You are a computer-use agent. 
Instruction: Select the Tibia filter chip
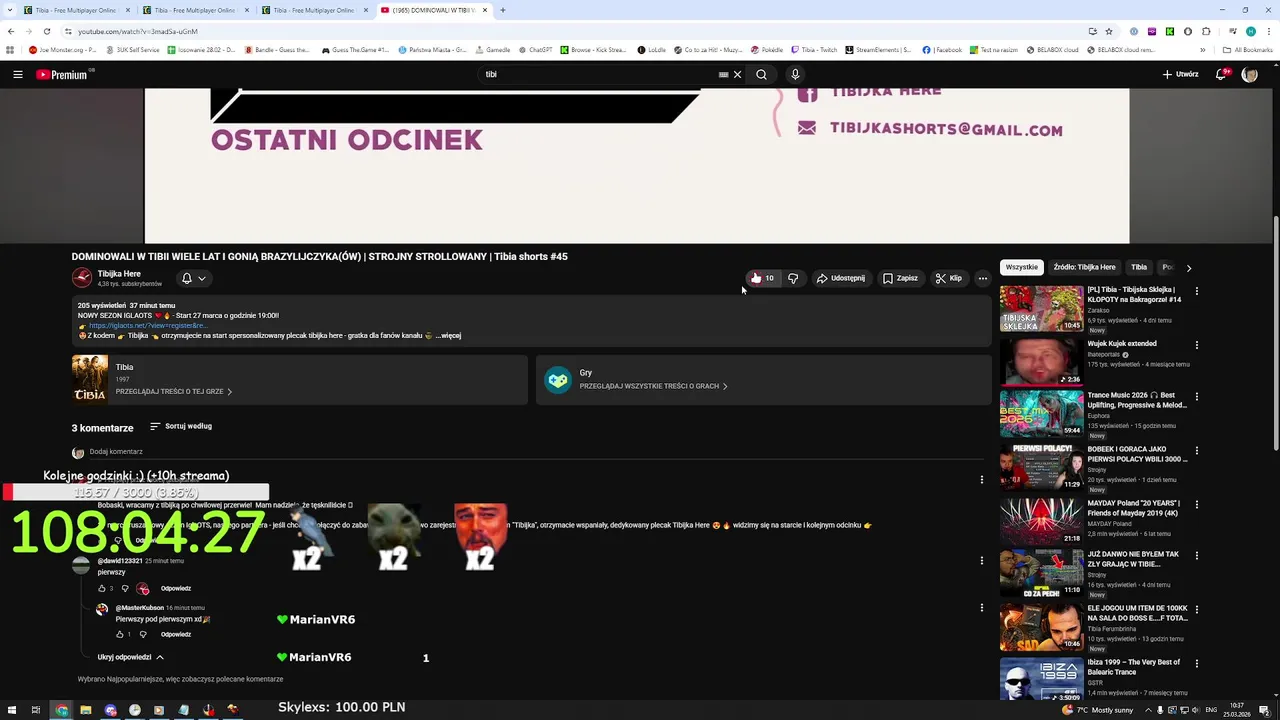(1139, 267)
